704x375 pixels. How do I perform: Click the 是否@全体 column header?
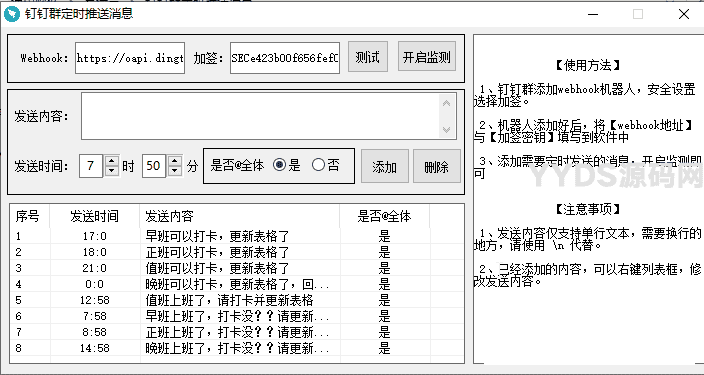click(x=384, y=216)
